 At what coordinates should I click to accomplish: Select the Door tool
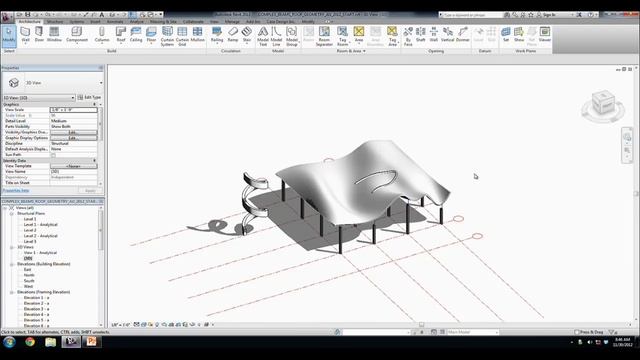coord(39,34)
